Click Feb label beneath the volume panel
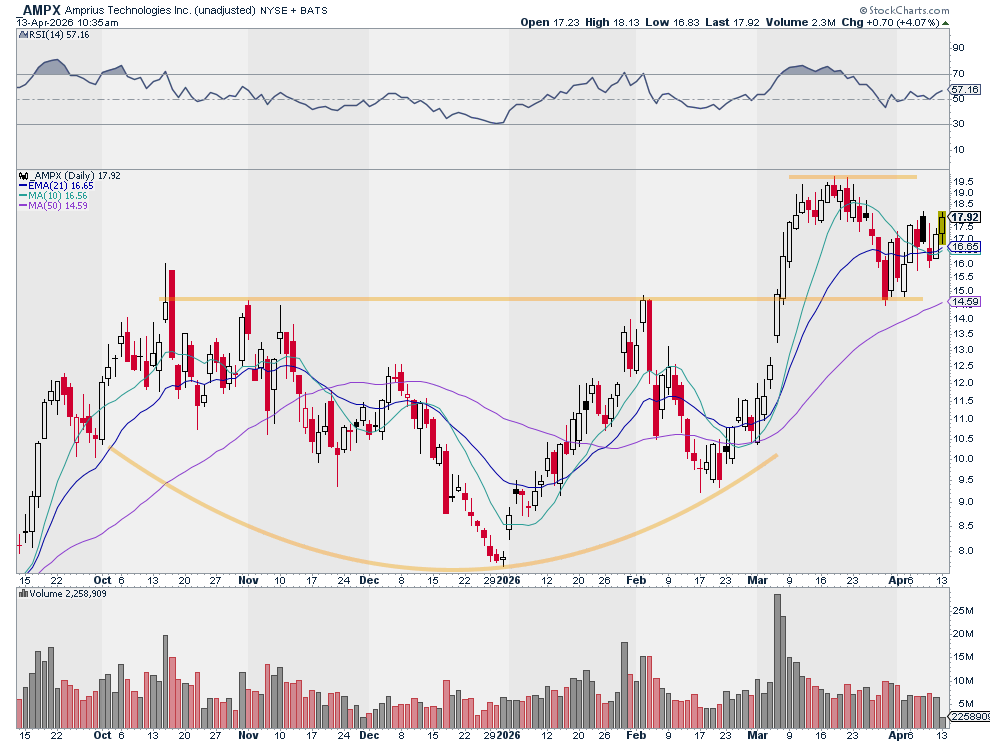Viewport: 990px width, 744px height. pos(636,735)
